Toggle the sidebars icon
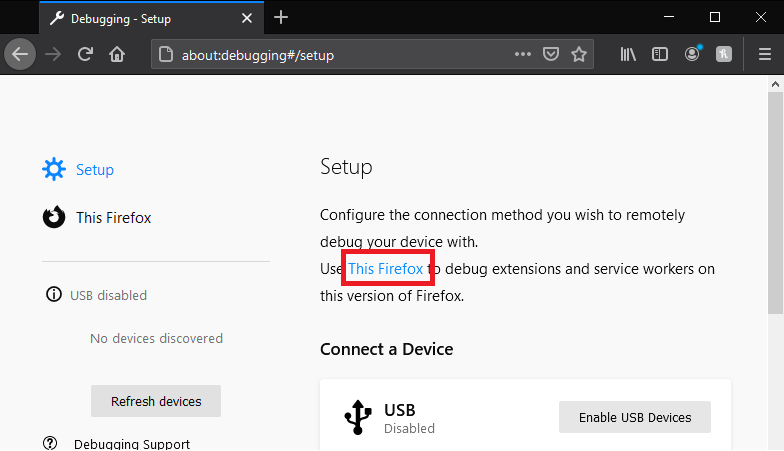This screenshot has height=451, width=784. tap(659, 54)
